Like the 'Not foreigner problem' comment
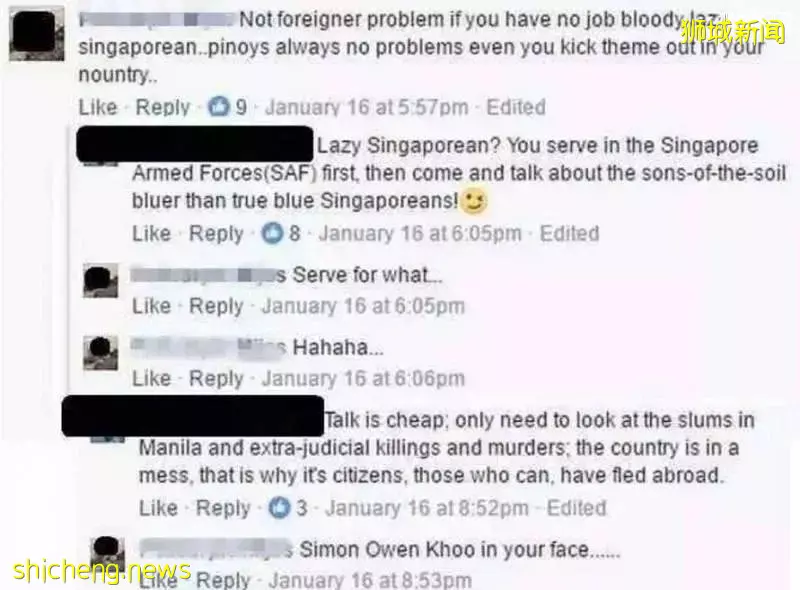 (x=98, y=107)
